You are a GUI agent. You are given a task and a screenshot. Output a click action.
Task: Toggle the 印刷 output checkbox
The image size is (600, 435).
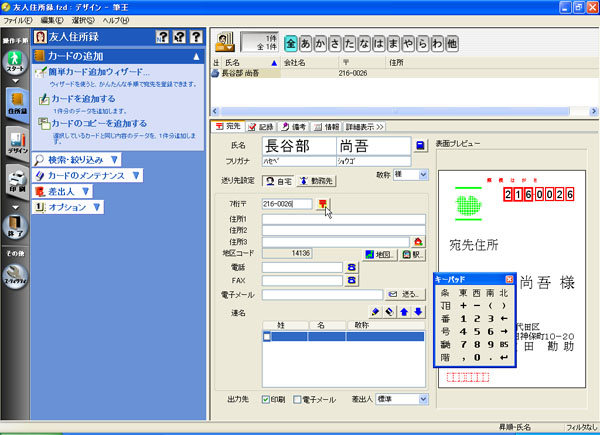tap(265, 398)
